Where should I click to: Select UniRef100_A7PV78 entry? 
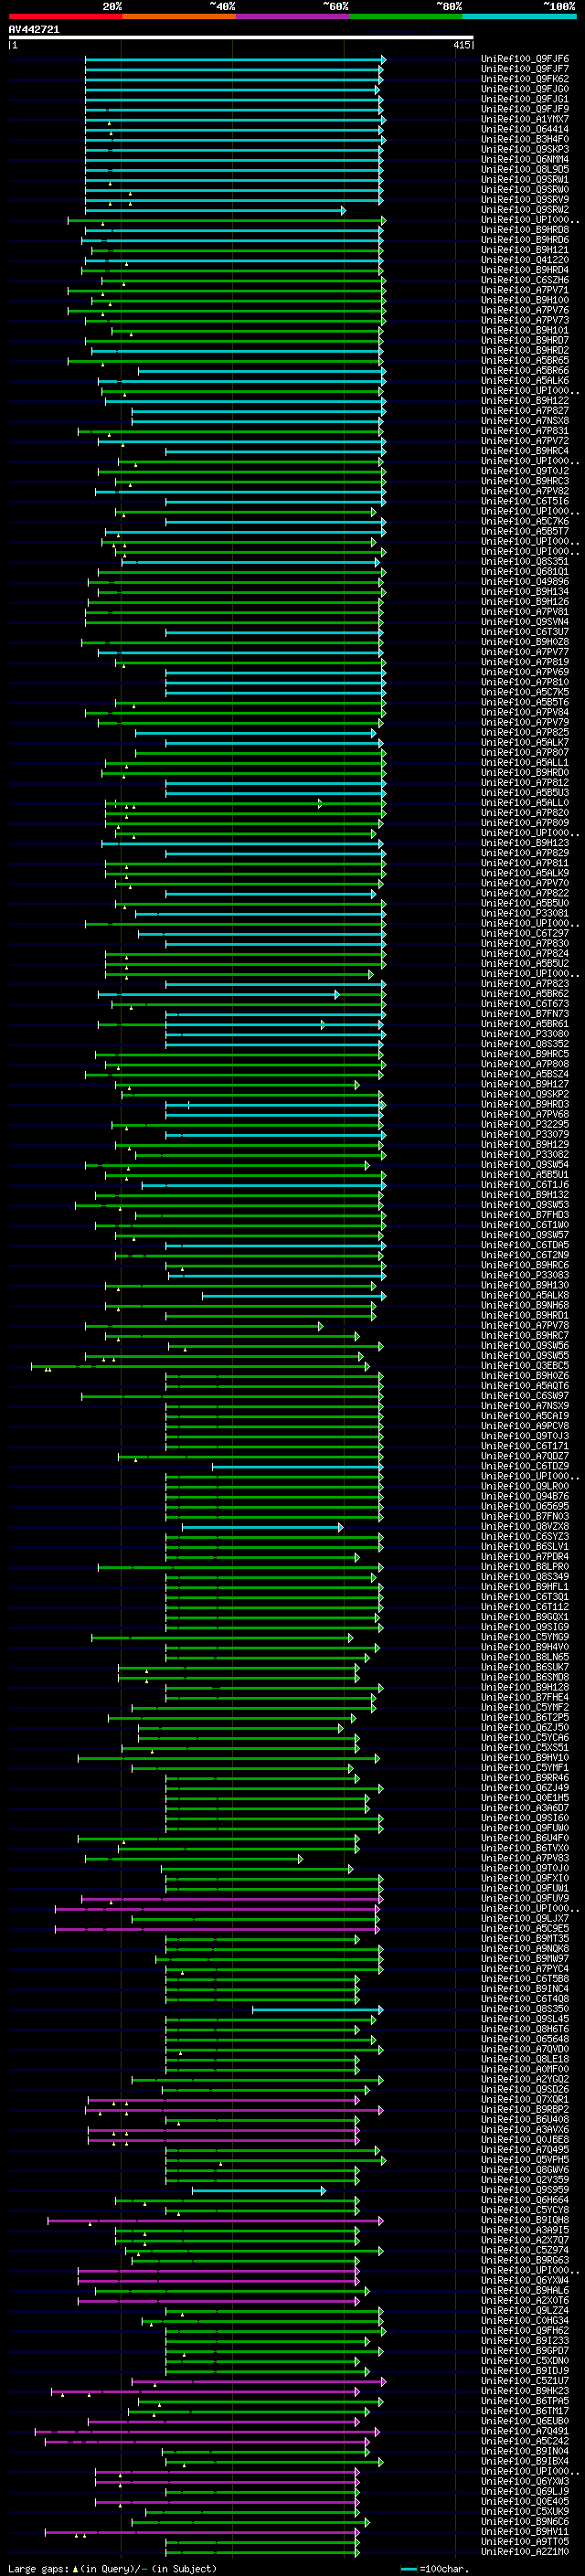pyautogui.click(x=525, y=1325)
